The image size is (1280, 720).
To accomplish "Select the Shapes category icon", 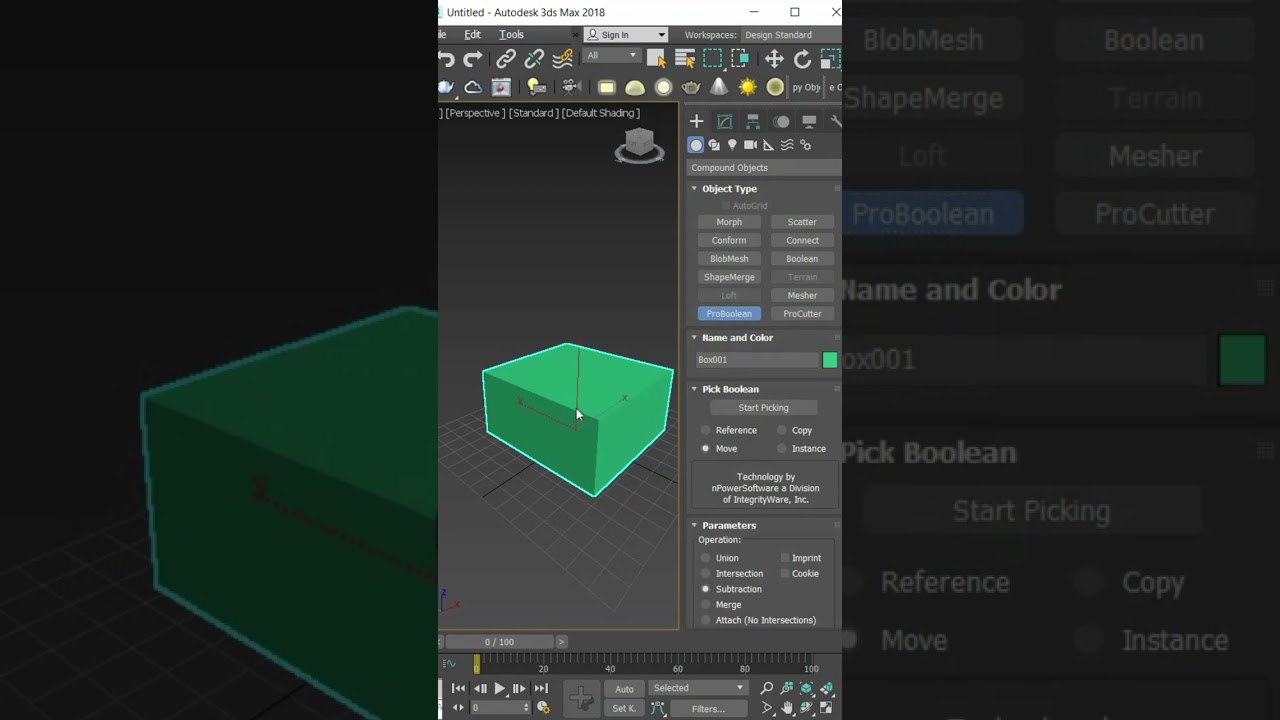I will coord(714,145).
